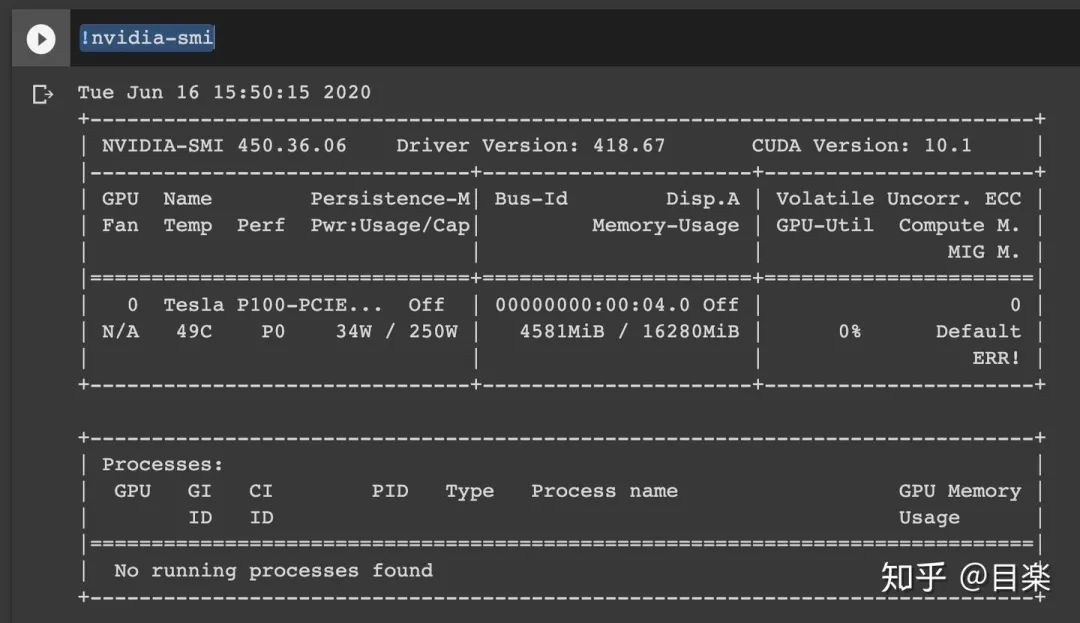The image size is (1080, 623).
Task: Click the Driver Version 418.67 text
Action: coord(530,145)
